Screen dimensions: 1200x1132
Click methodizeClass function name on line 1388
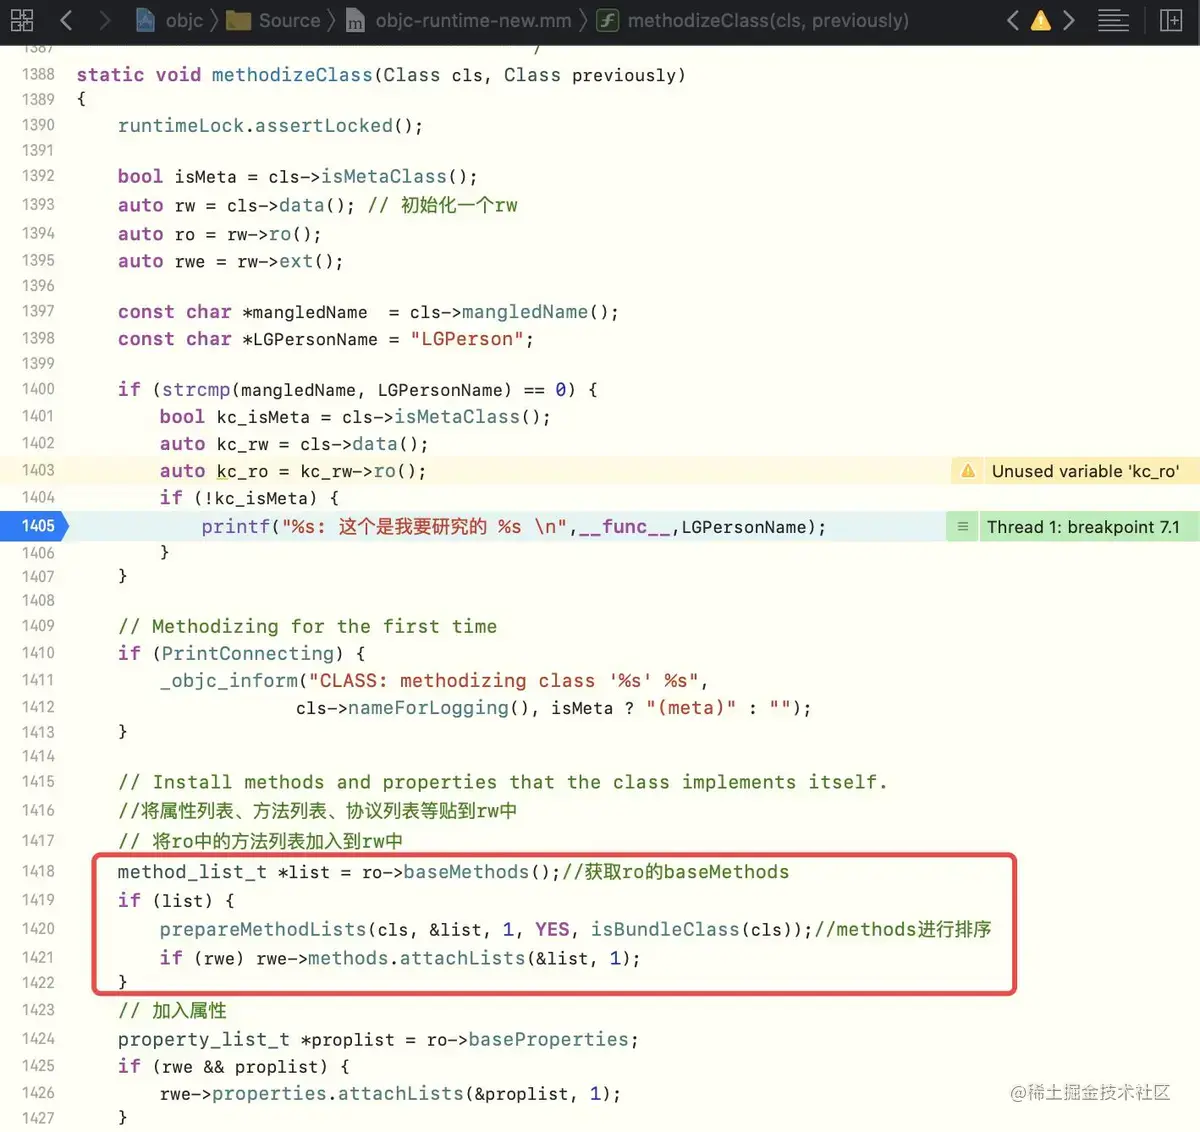coord(292,75)
